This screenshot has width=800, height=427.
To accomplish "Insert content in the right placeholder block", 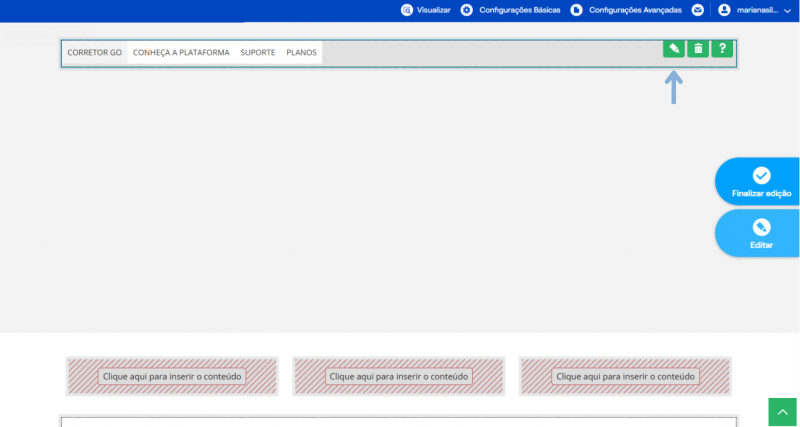I will tap(626, 376).
